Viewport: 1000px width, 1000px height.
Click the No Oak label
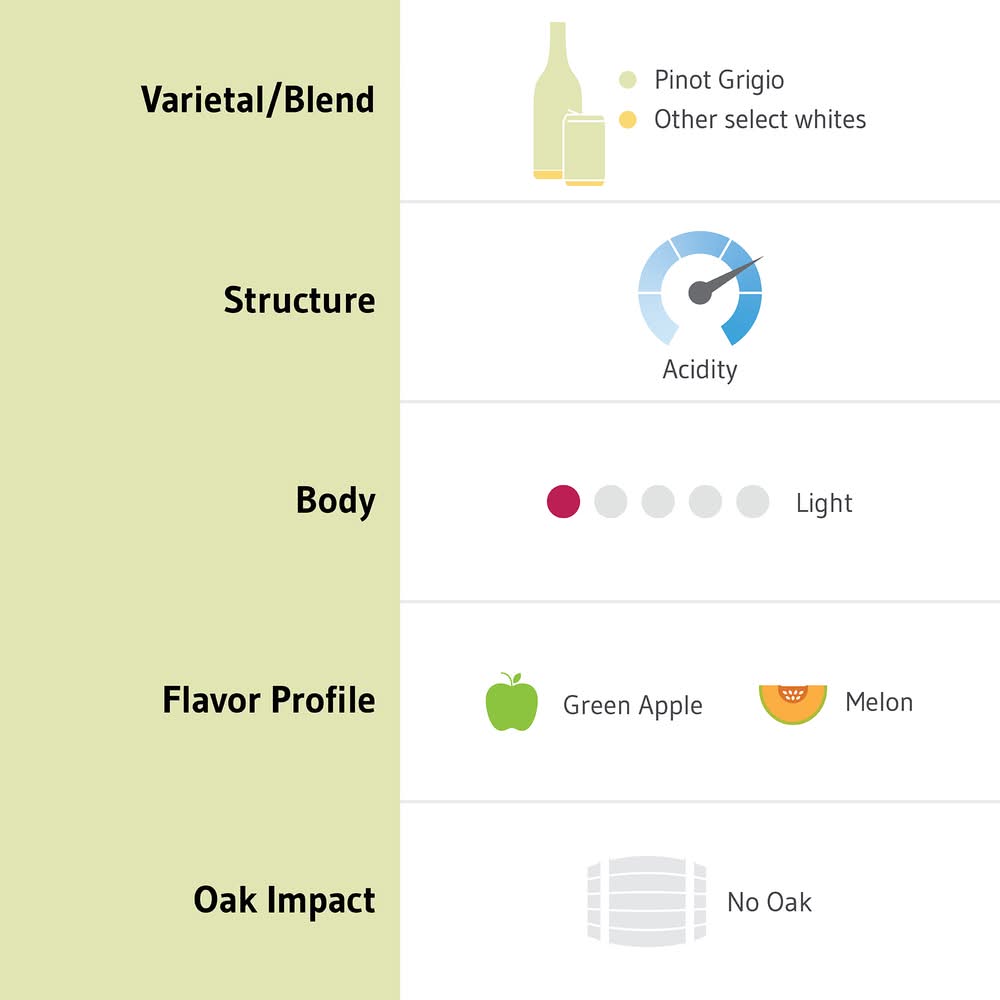click(x=769, y=902)
